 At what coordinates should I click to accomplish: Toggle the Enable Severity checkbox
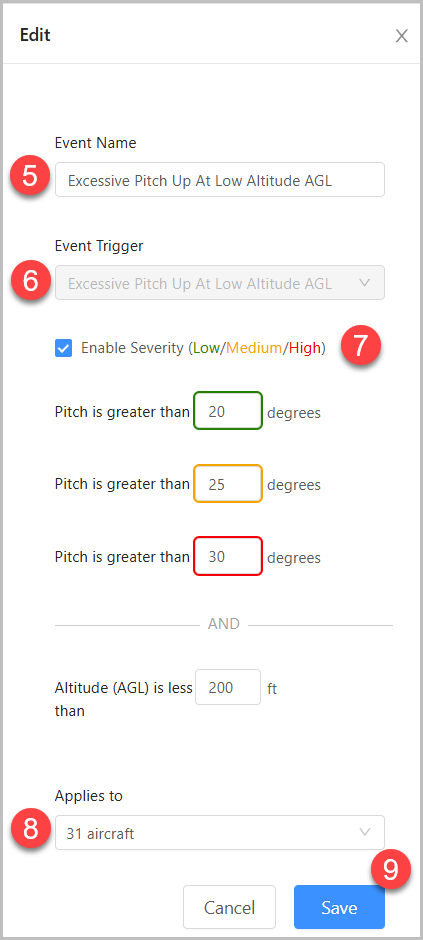pos(64,348)
